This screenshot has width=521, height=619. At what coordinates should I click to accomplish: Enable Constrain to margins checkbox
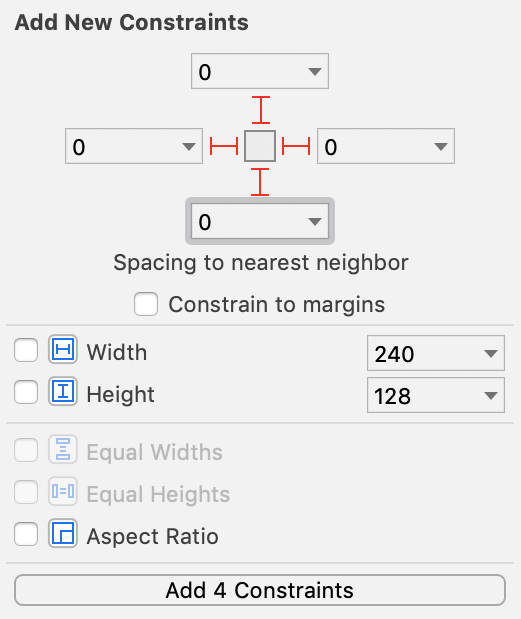click(146, 304)
